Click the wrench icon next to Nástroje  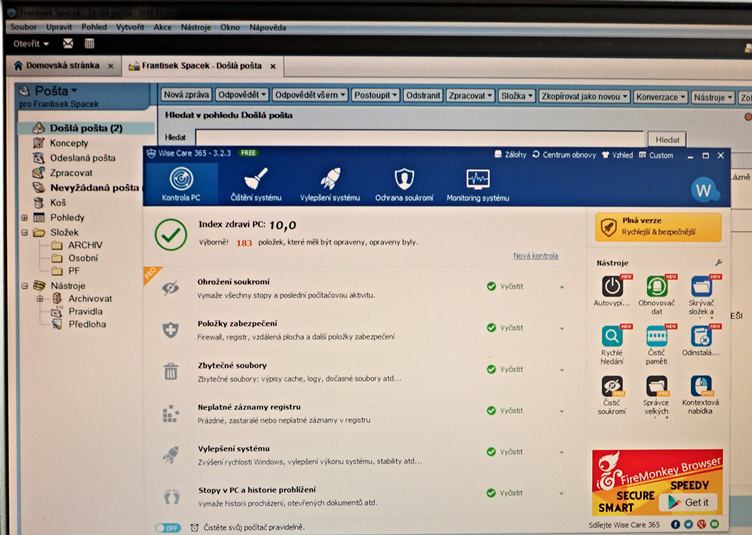pos(718,262)
